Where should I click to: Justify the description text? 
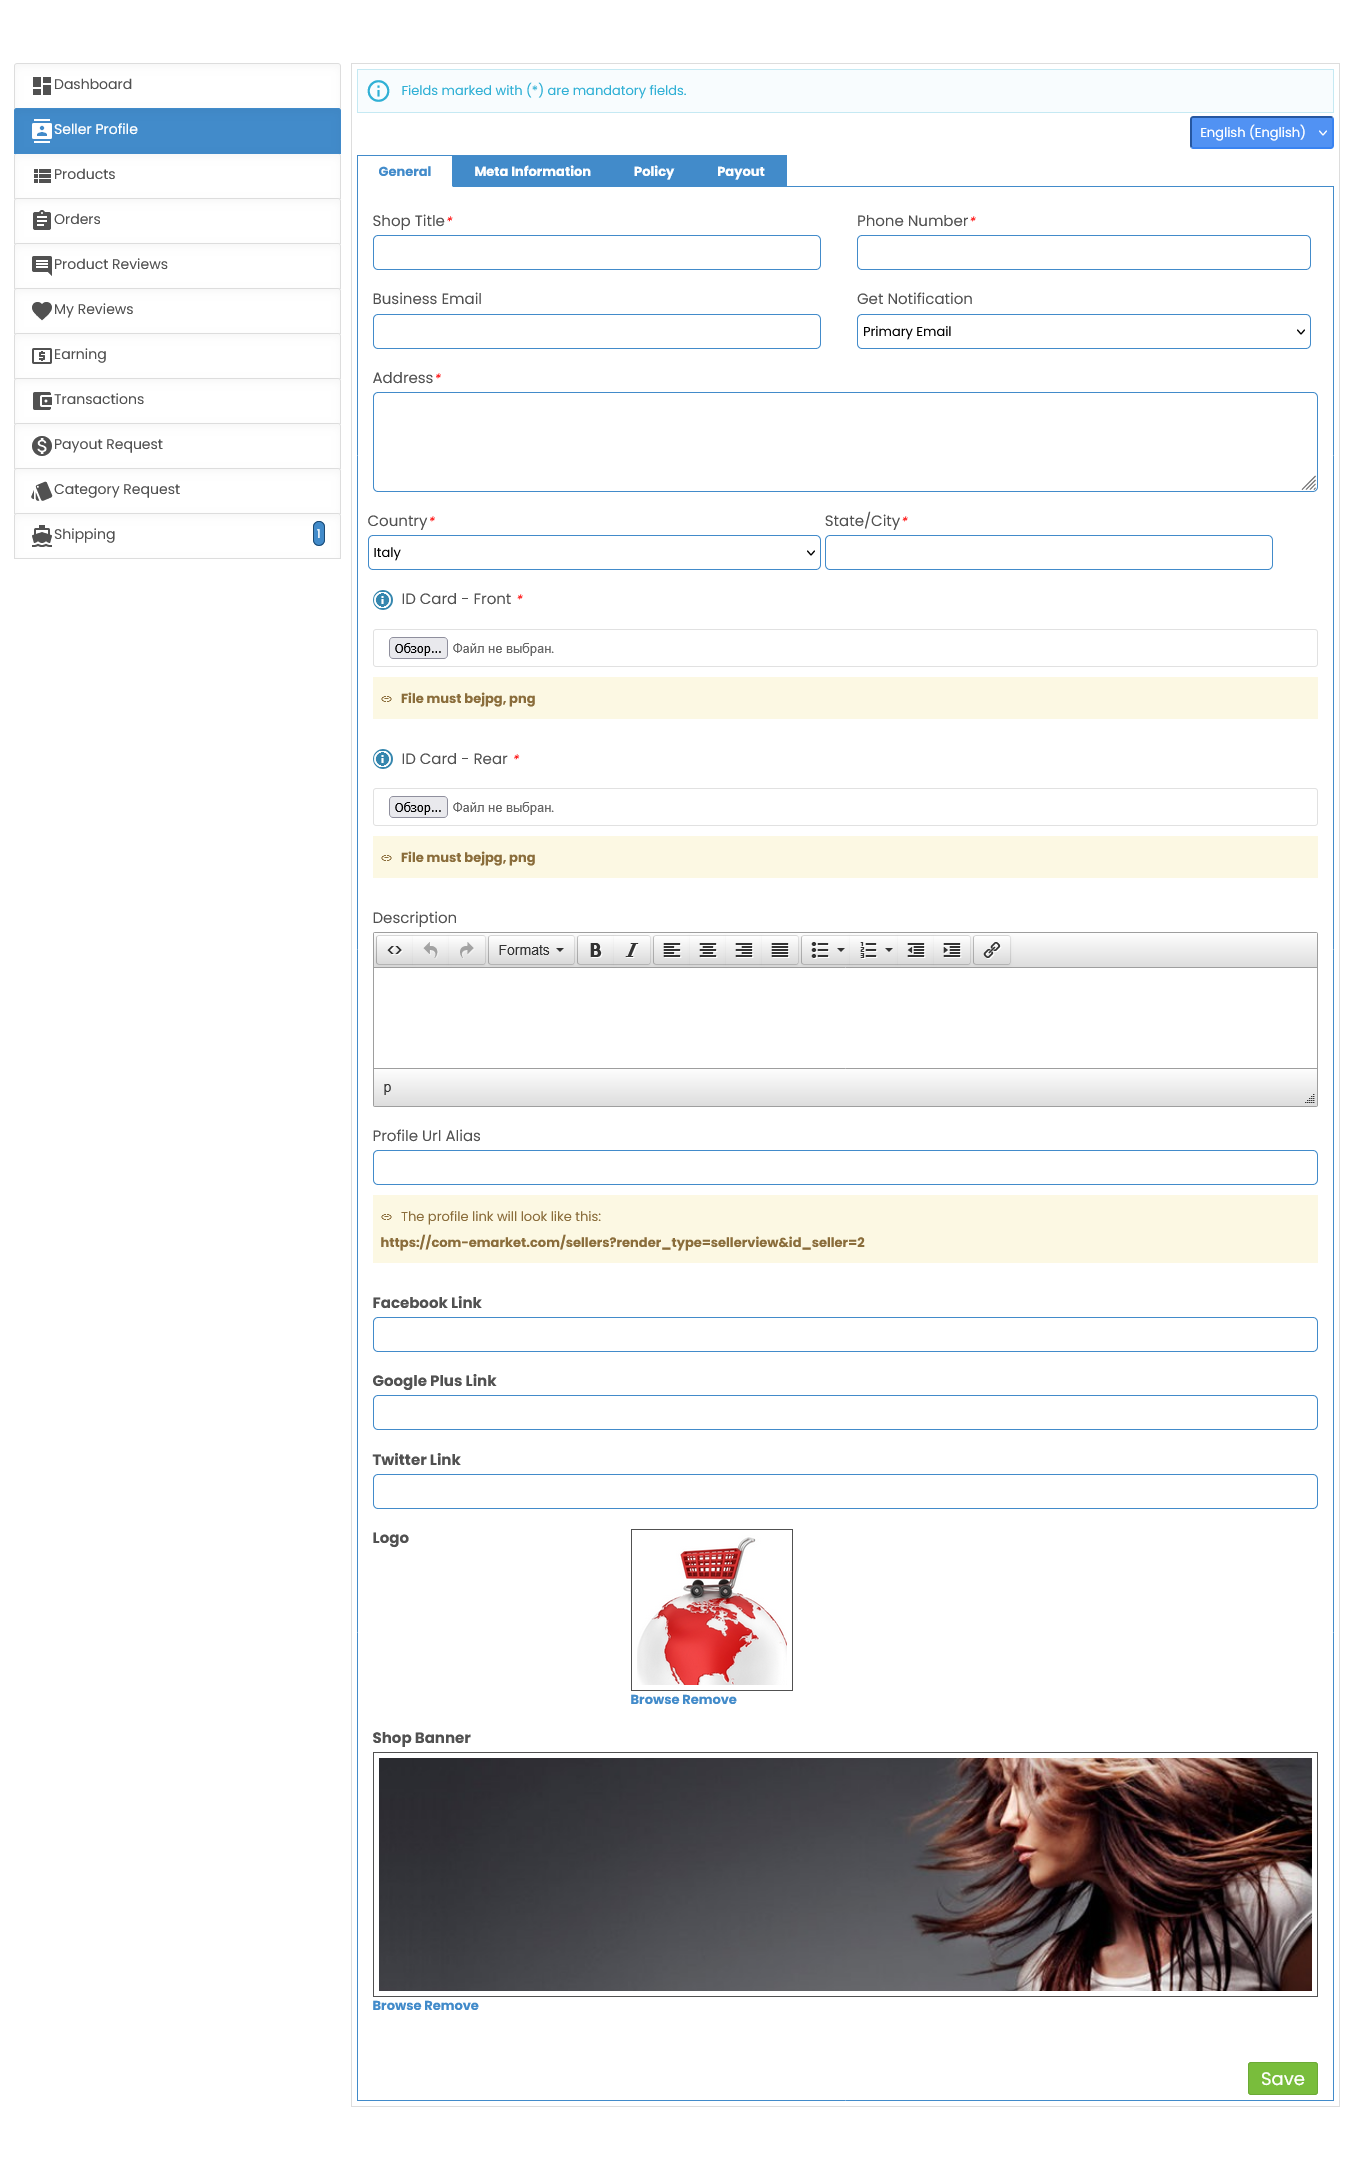(779, 950)
